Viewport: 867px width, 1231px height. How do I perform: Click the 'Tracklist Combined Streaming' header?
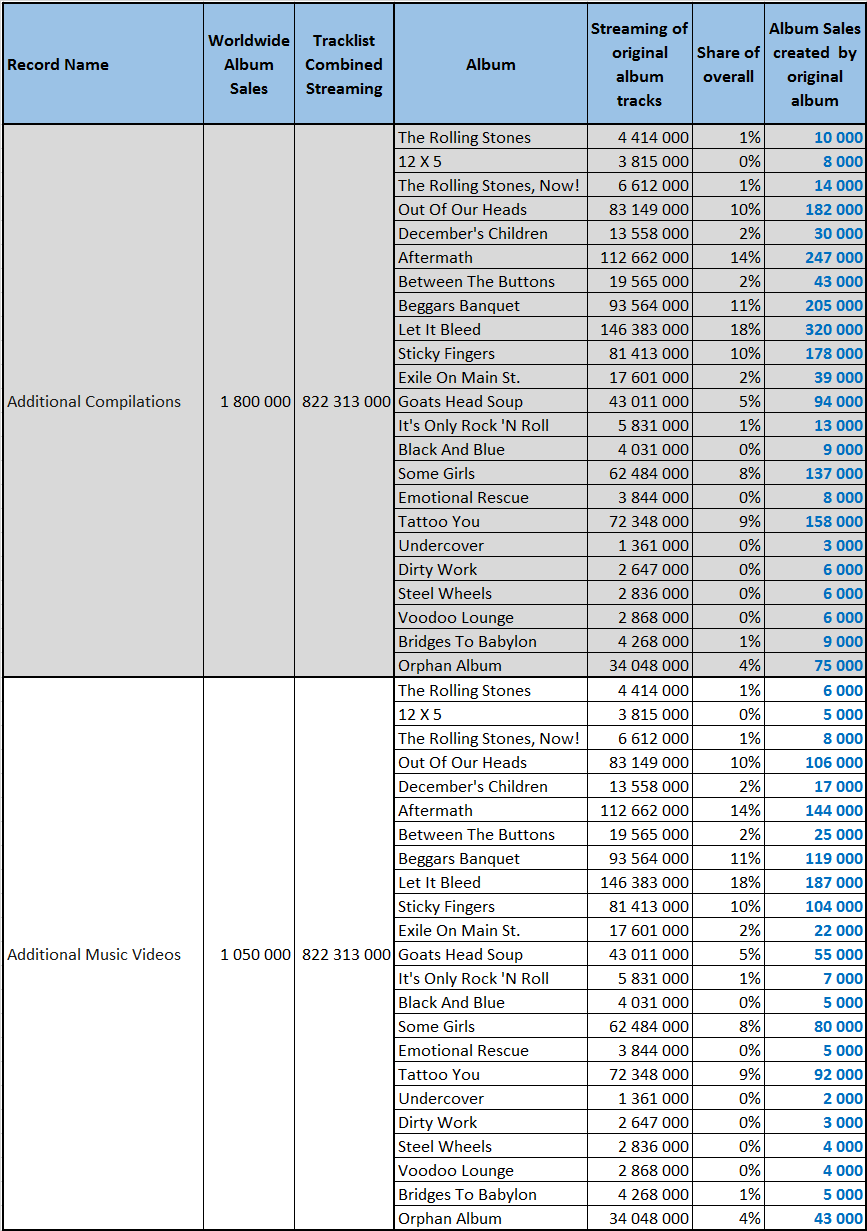point(344,64)
